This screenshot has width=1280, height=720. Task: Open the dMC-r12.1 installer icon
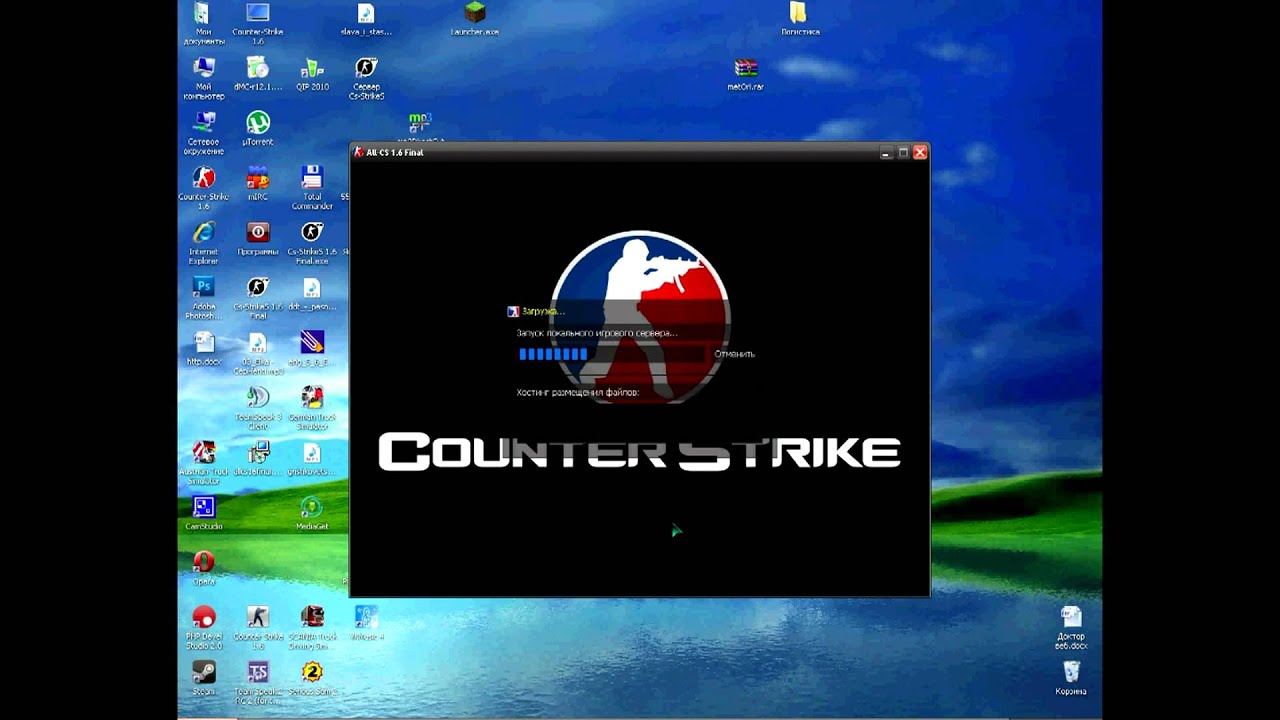pos(258,75)
